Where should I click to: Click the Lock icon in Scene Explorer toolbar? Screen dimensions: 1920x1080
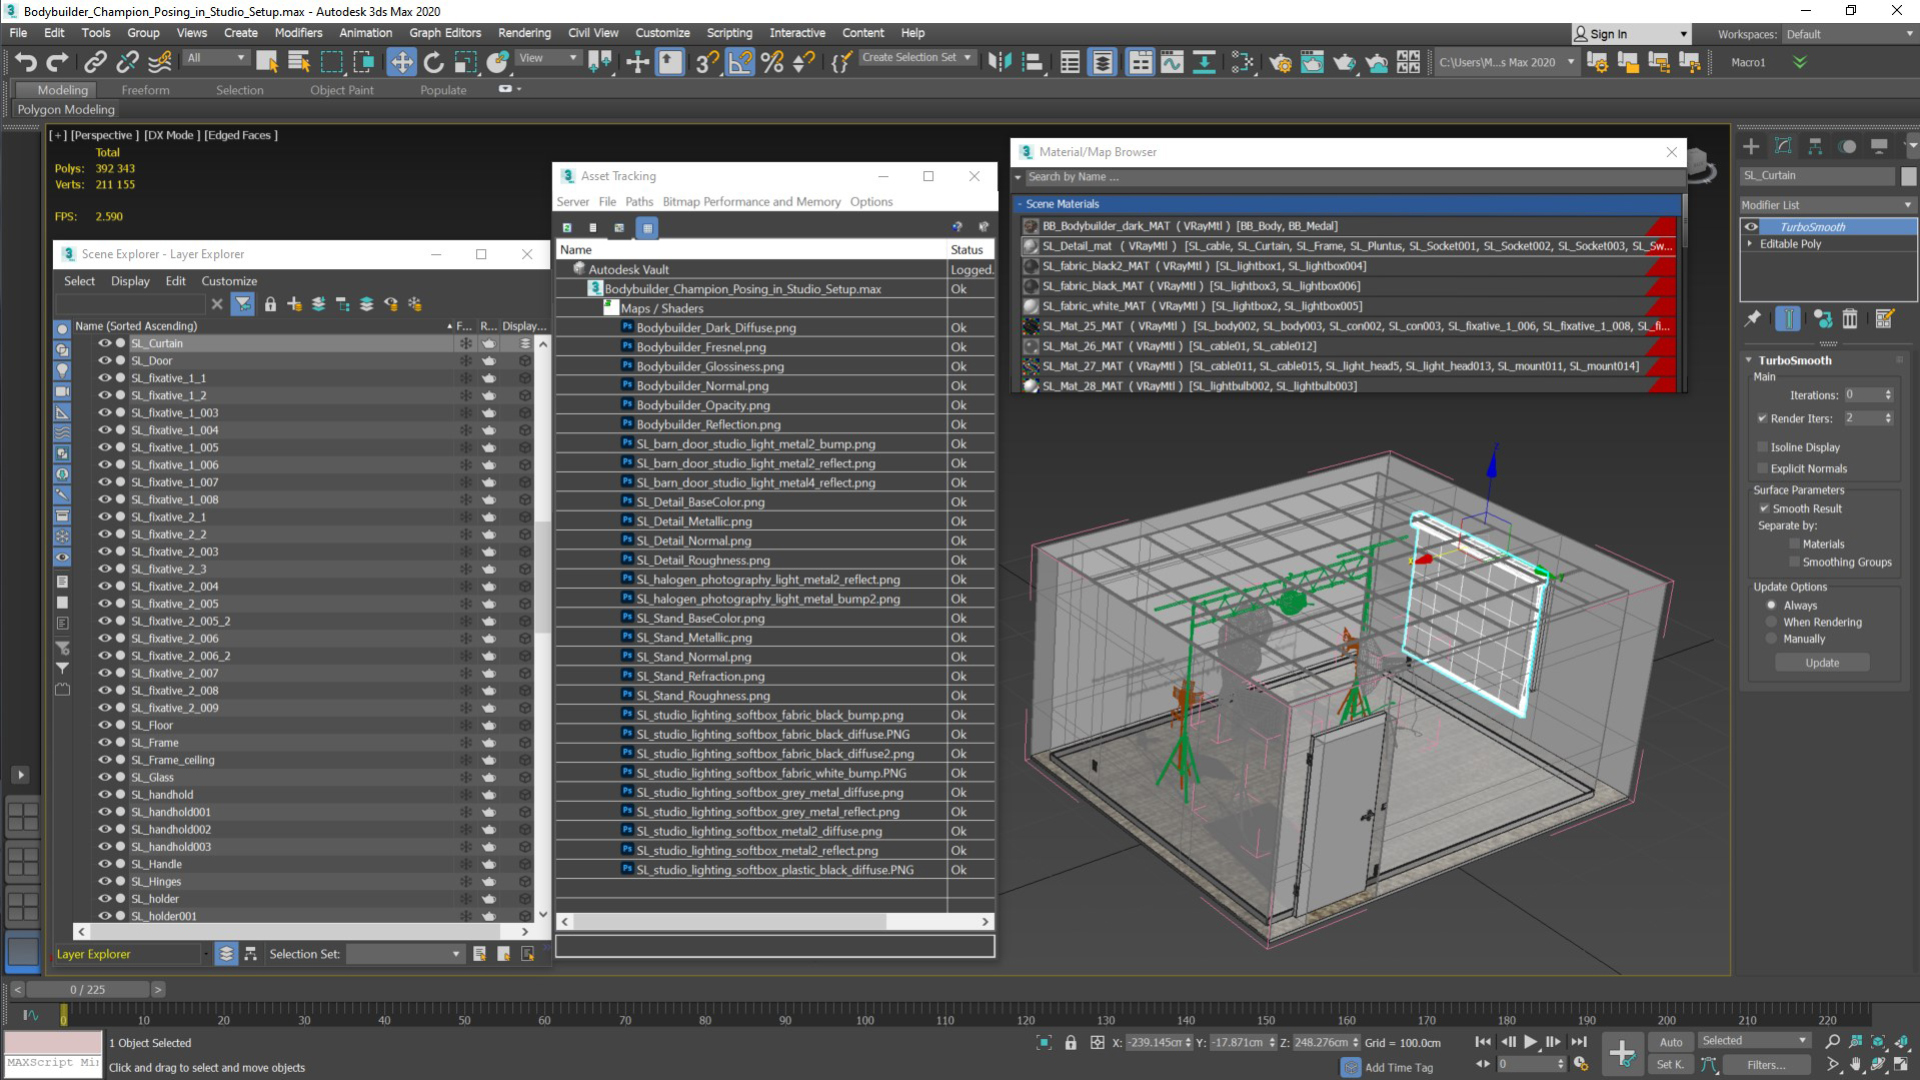(270, 304)
